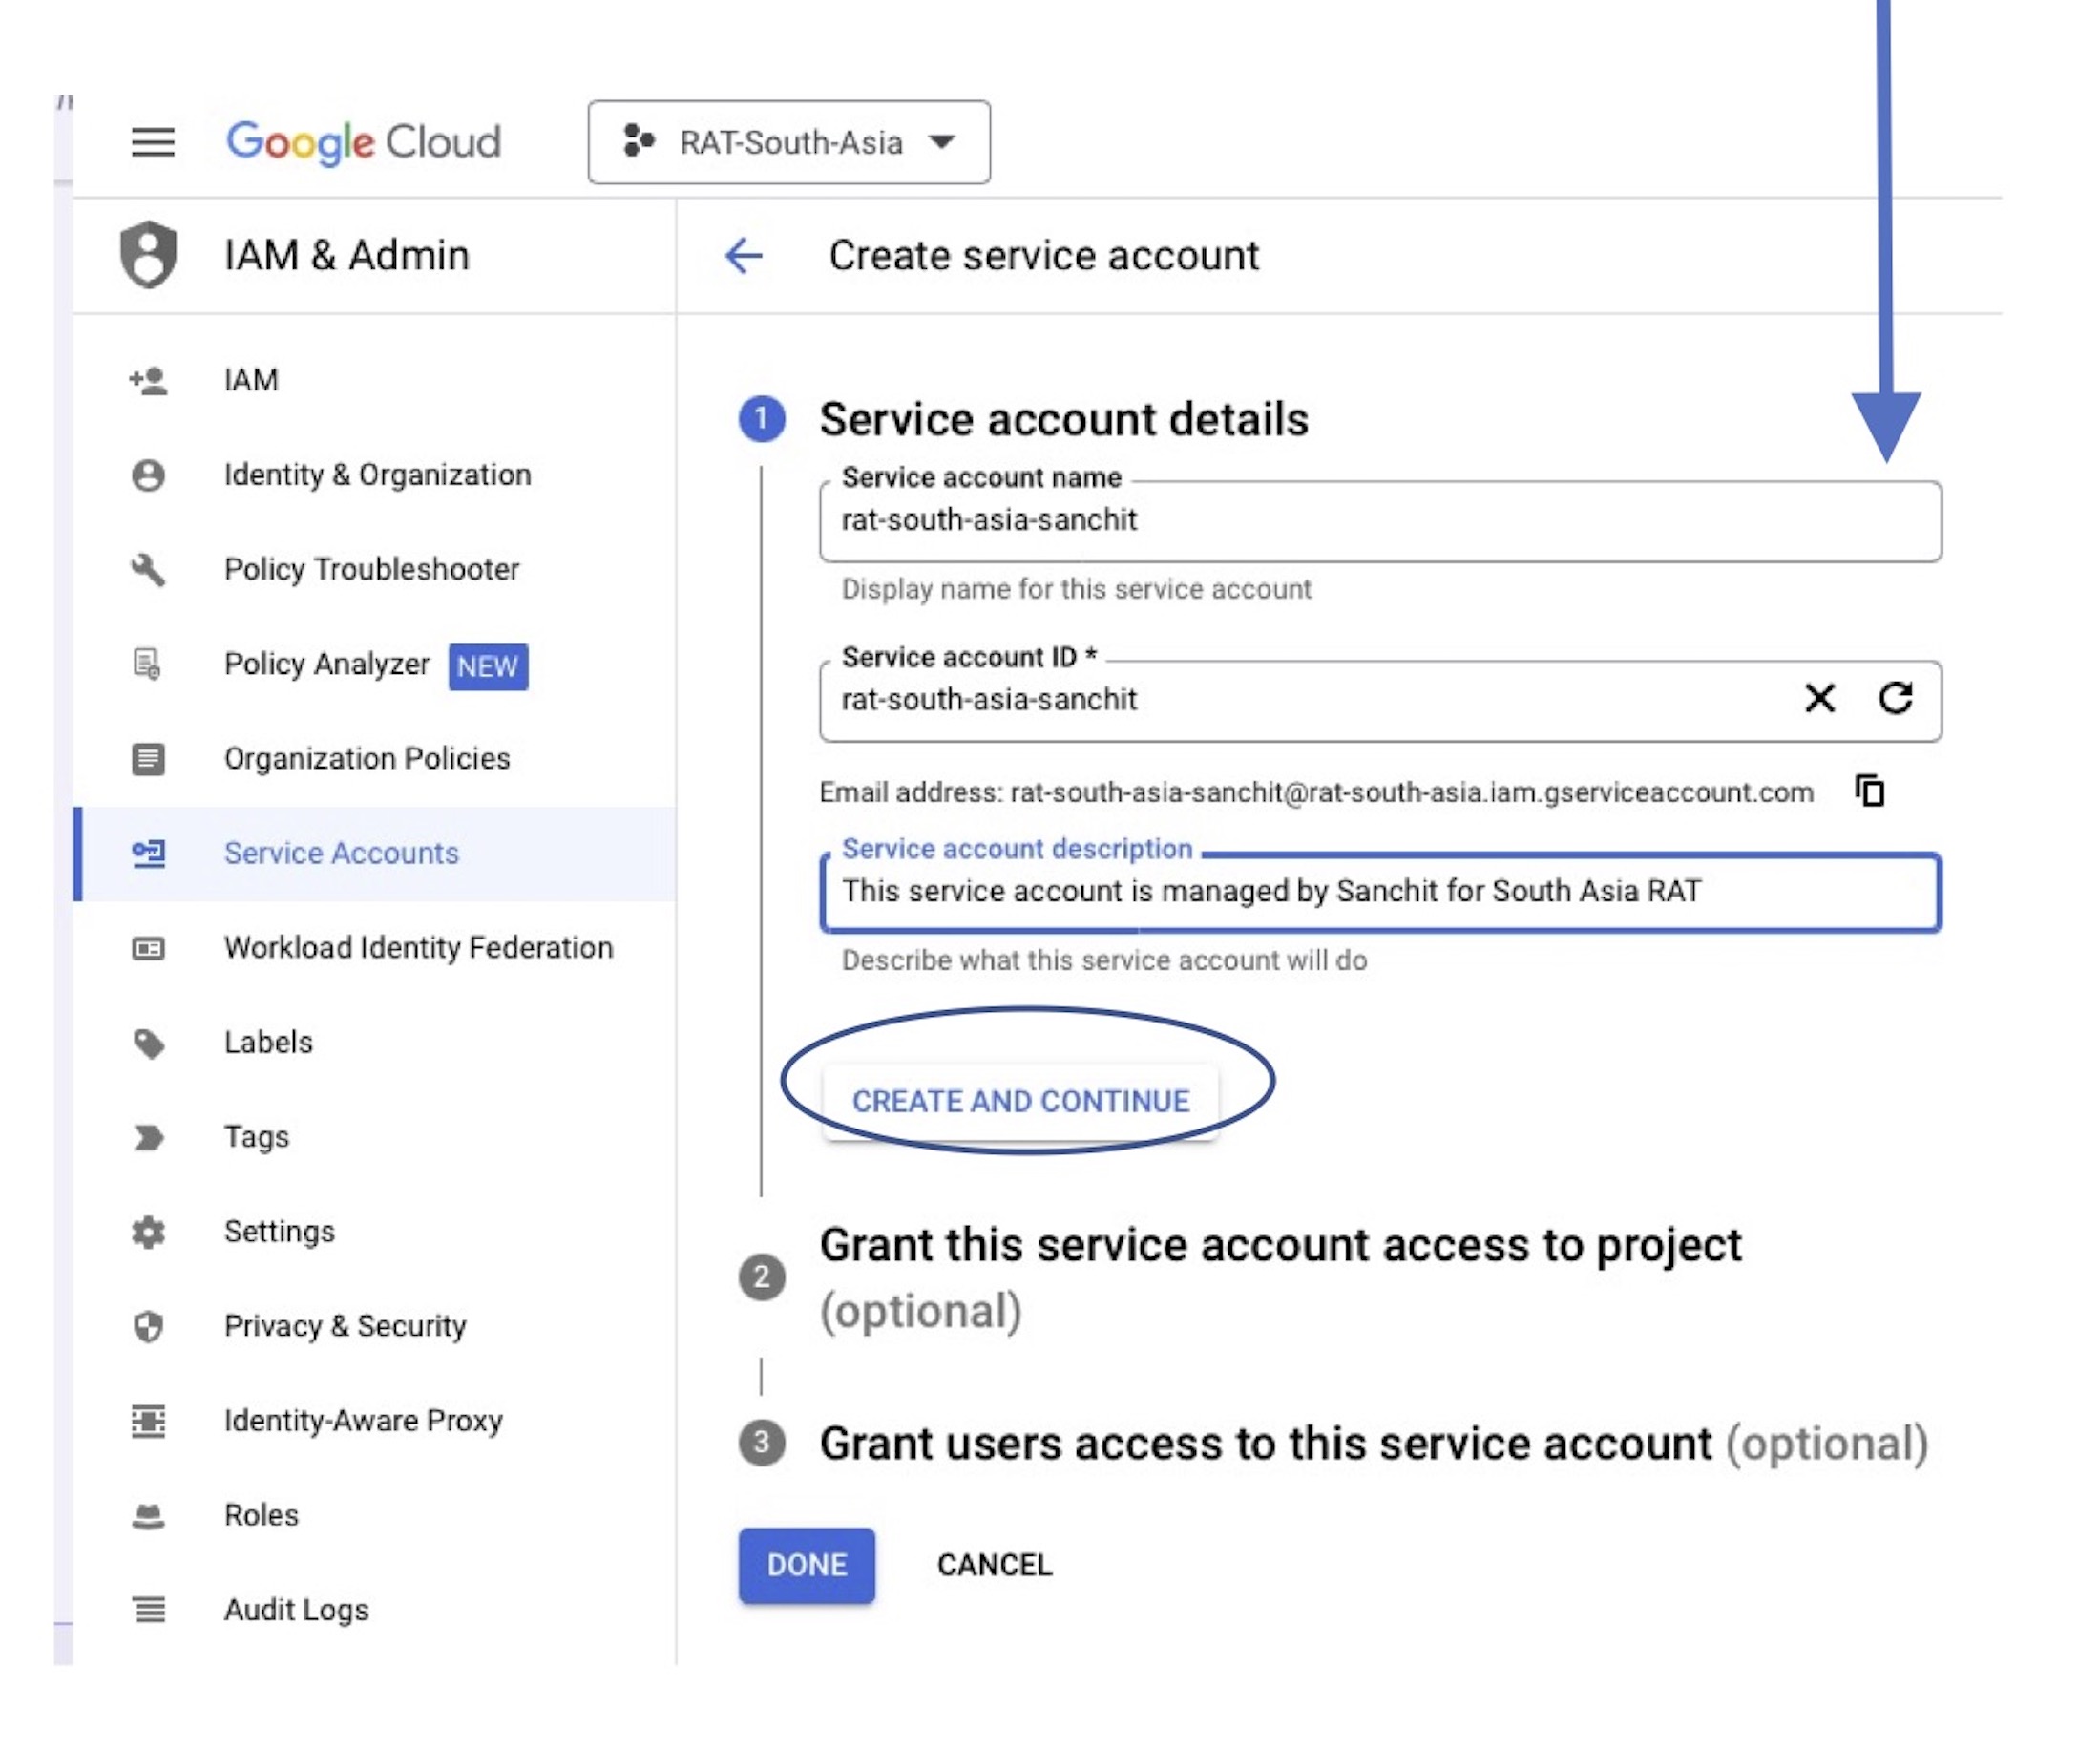Viewport: 2100px width, 1751px height.
Task: Open the RAT-South-Asia project selector
Action: (789, 142)
